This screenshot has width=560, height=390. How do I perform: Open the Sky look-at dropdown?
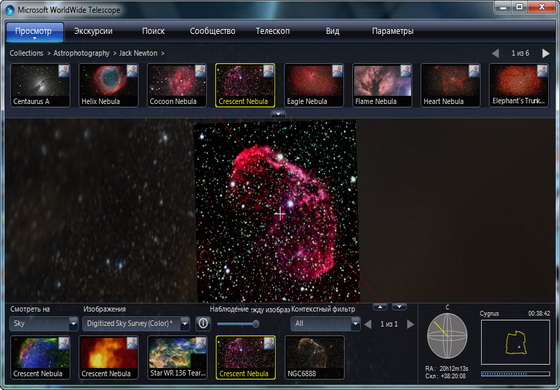pos(44,324)
